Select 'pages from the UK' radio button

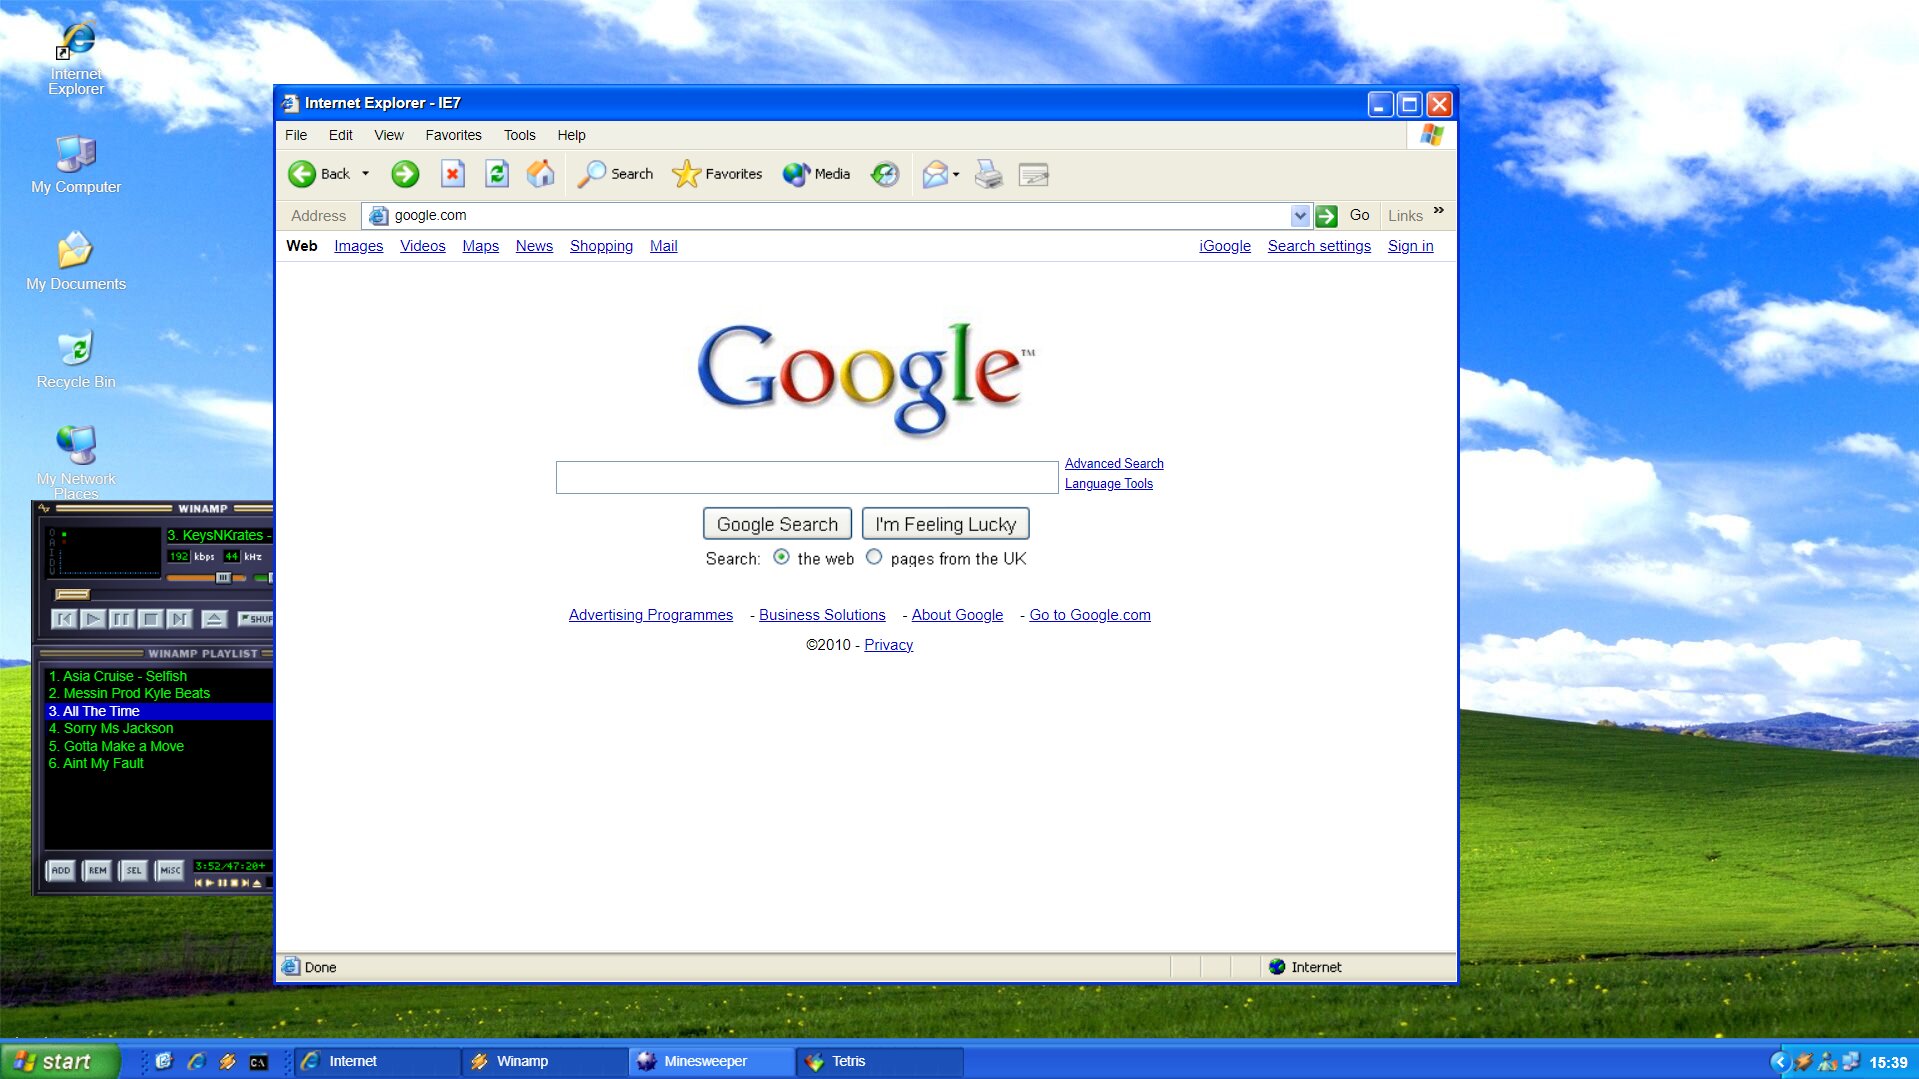coord(874,557)
